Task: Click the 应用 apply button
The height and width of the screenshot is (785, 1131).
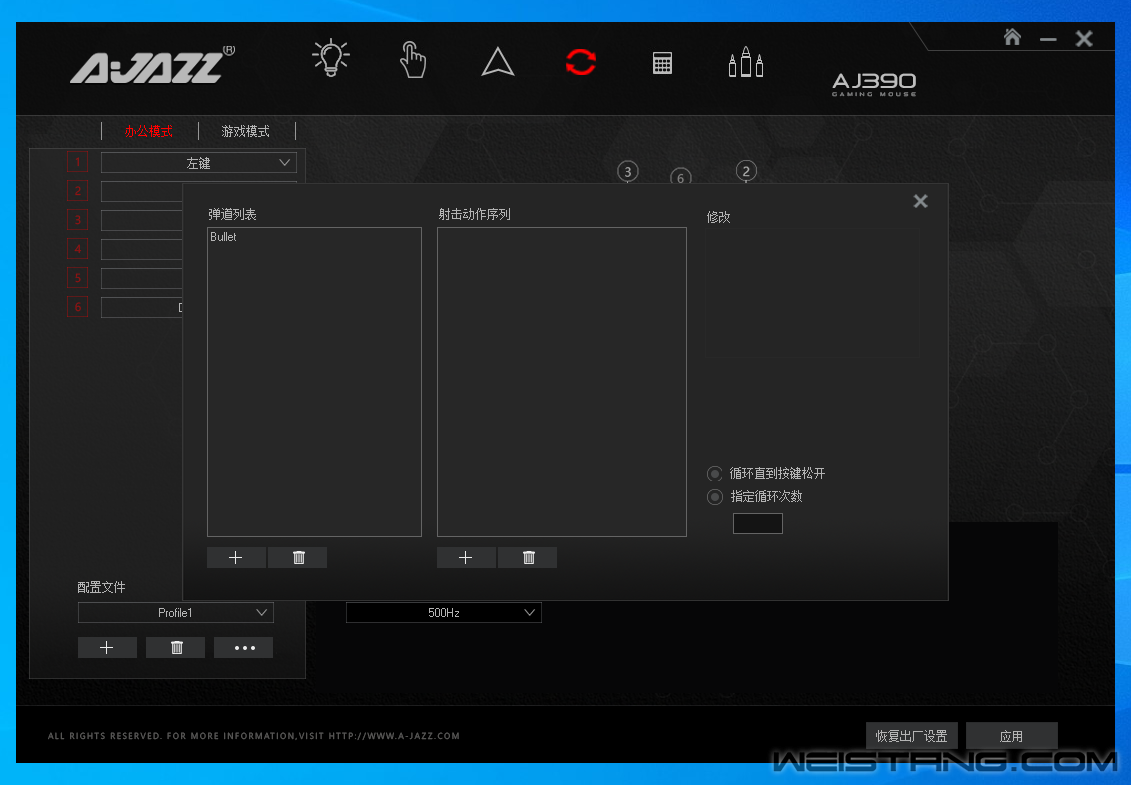Action: [x=1011, y=736]
